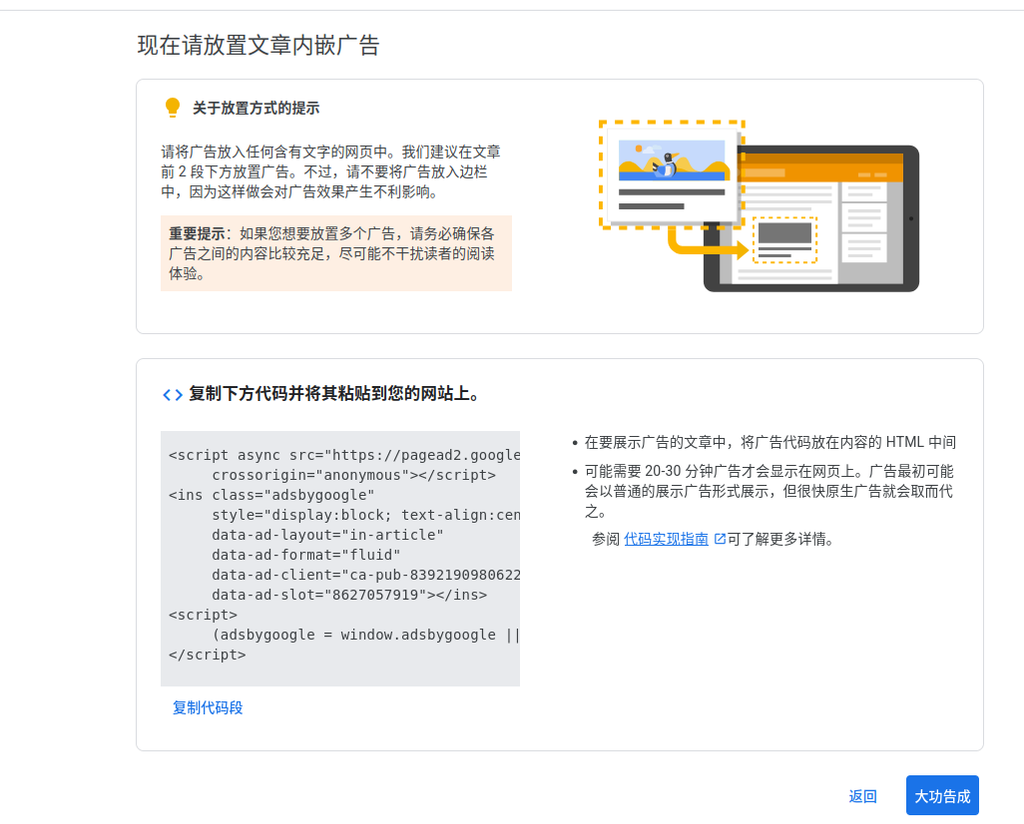Click the heading 现在请放置文章内嵌广告

(259, 45)
